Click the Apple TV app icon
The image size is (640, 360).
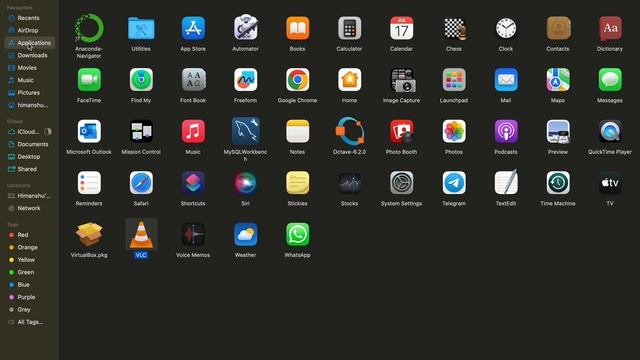click(x=610, y=183)
